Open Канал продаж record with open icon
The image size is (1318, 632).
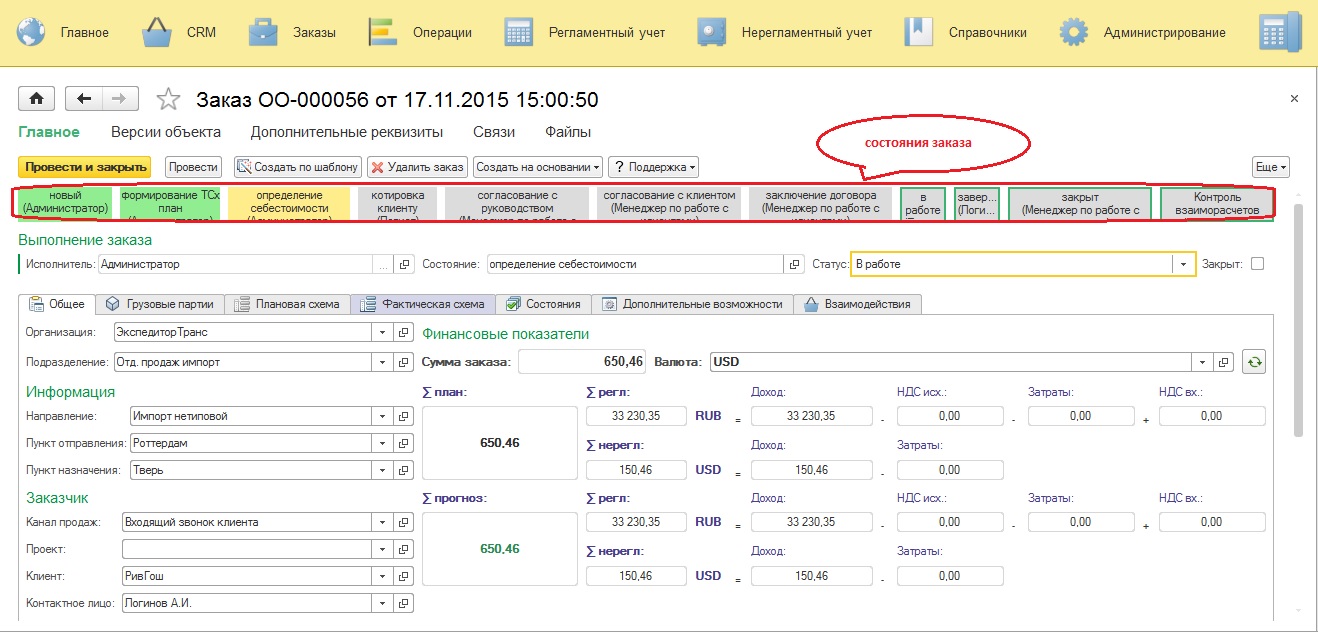point(405,522)
